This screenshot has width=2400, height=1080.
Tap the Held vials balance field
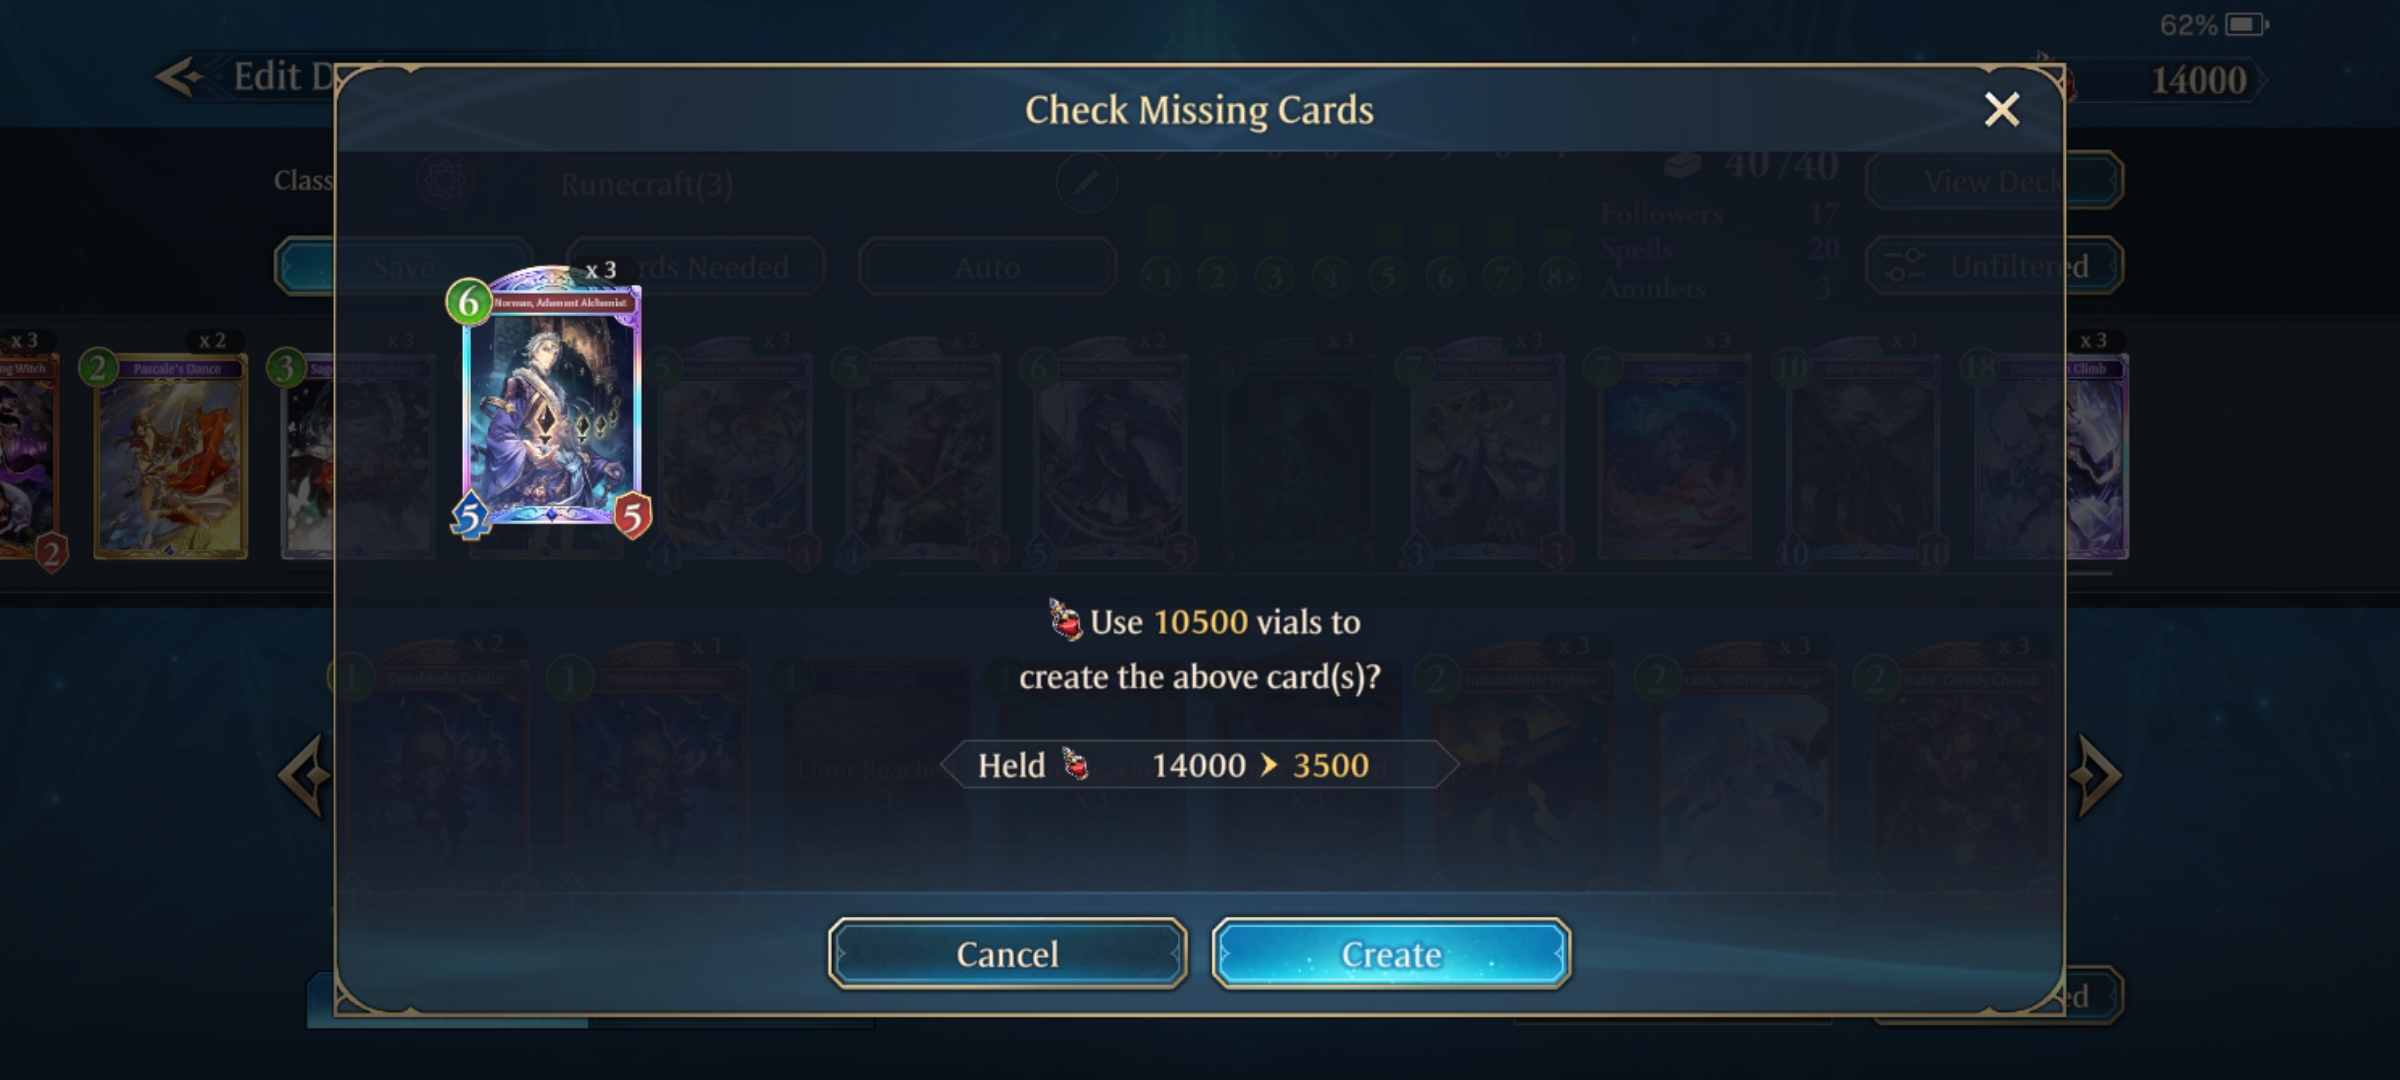tap(1200, 765)
